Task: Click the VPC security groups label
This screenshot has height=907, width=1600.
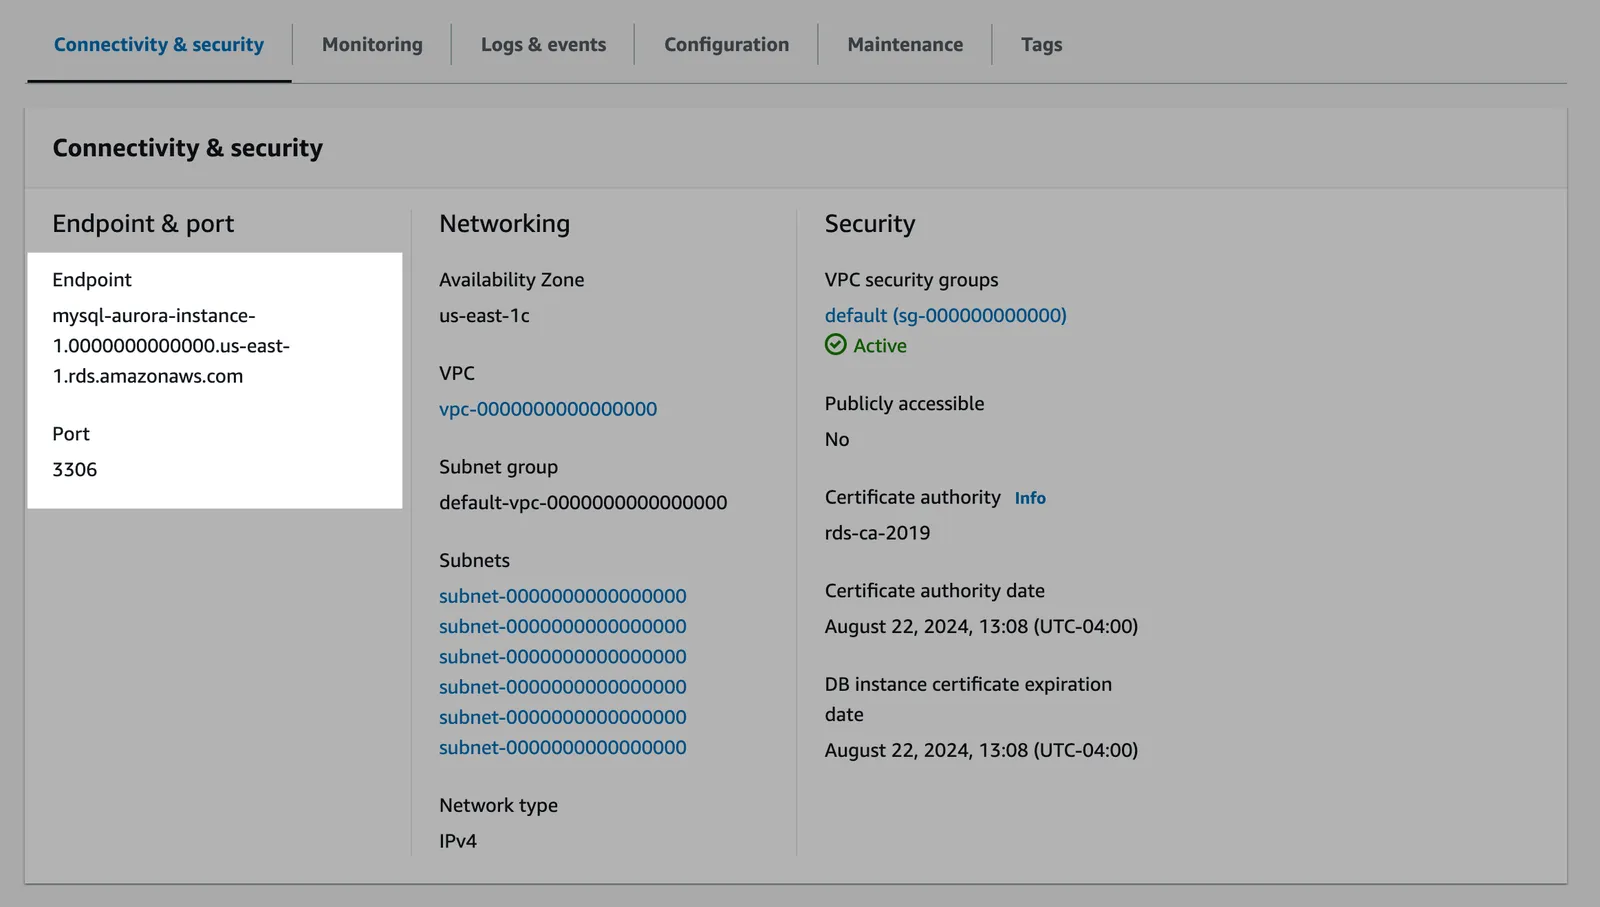Action: (x=911, y=280)
